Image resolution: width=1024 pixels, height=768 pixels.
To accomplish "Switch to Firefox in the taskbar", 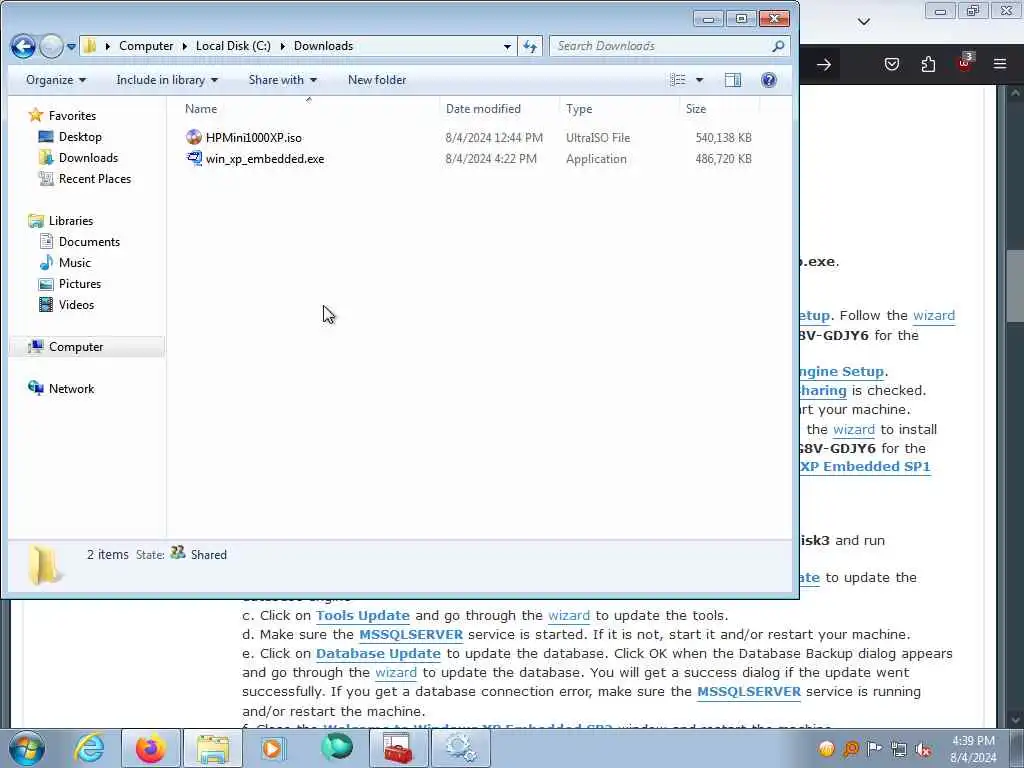I will [151, 748].
